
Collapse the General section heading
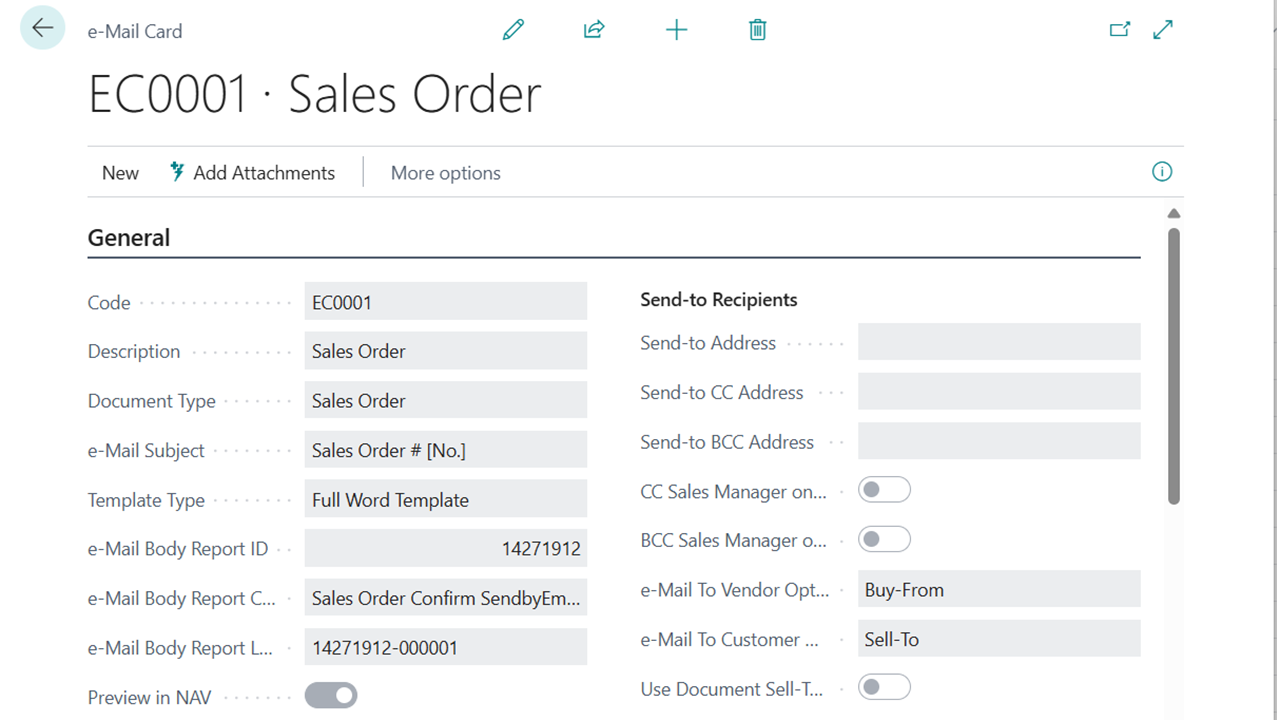129,238
